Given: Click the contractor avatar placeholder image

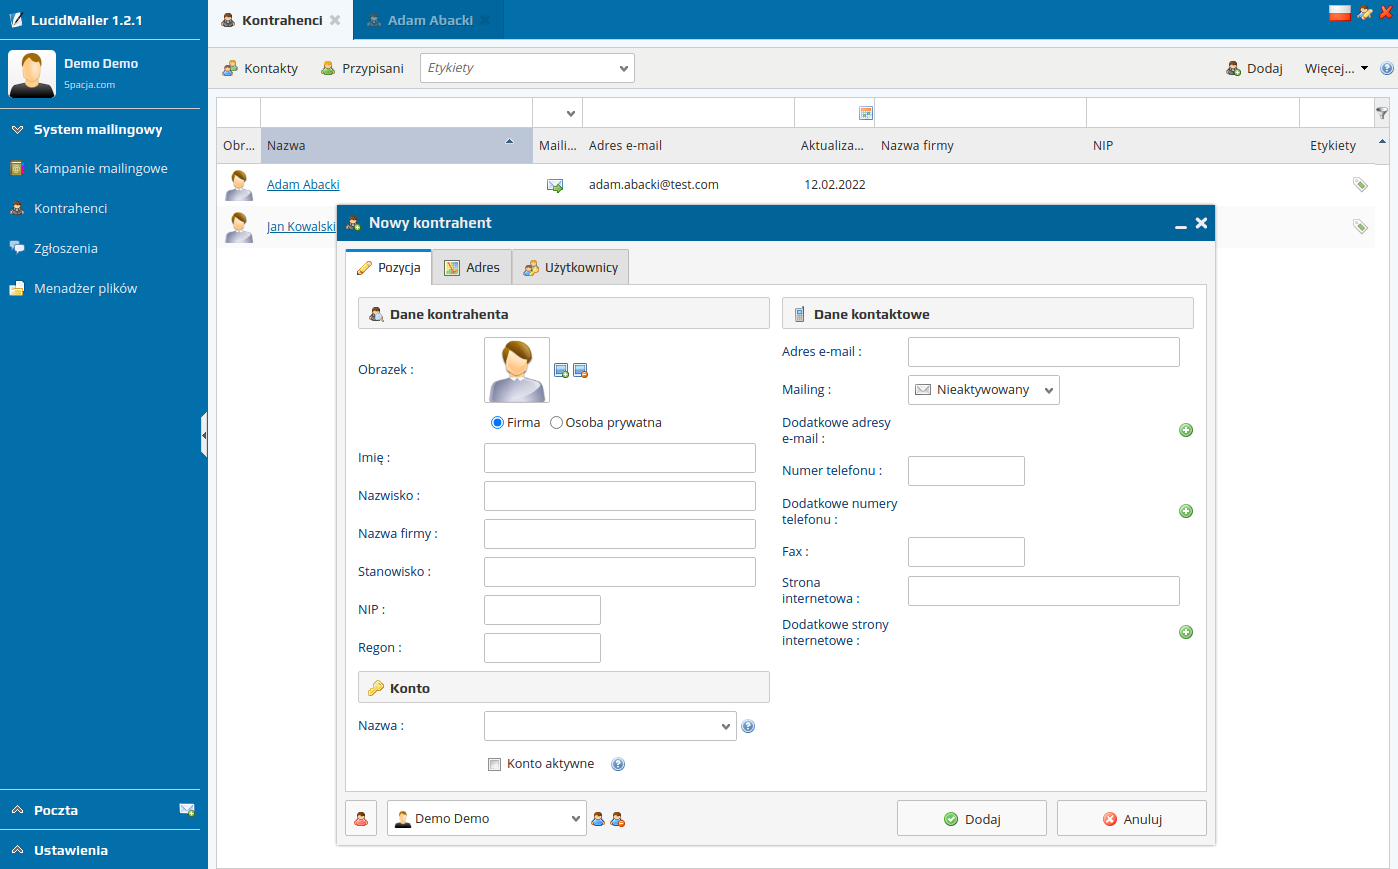Looking at the screenshot, I should [x=517, y=370].
